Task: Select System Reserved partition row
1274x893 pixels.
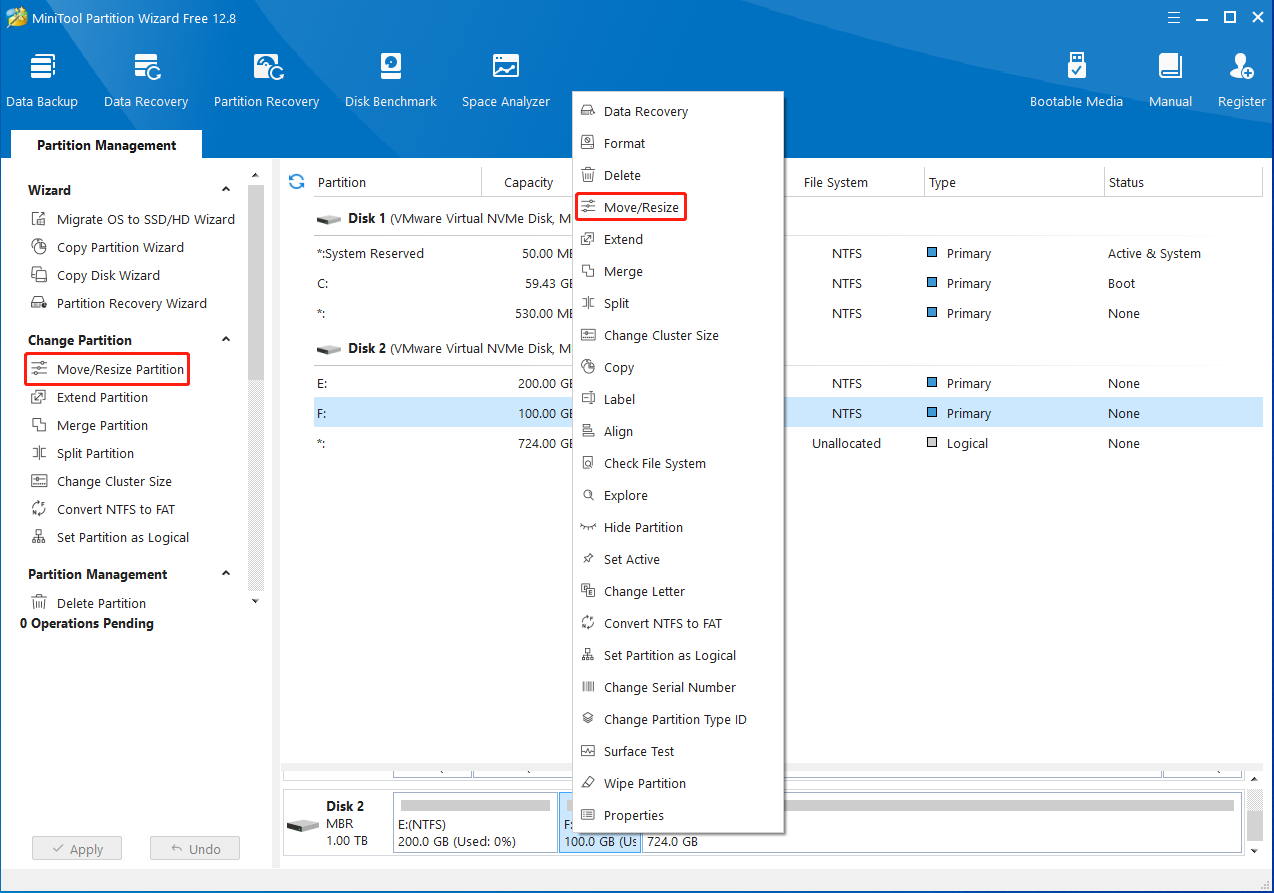Action: pos(788,253)
